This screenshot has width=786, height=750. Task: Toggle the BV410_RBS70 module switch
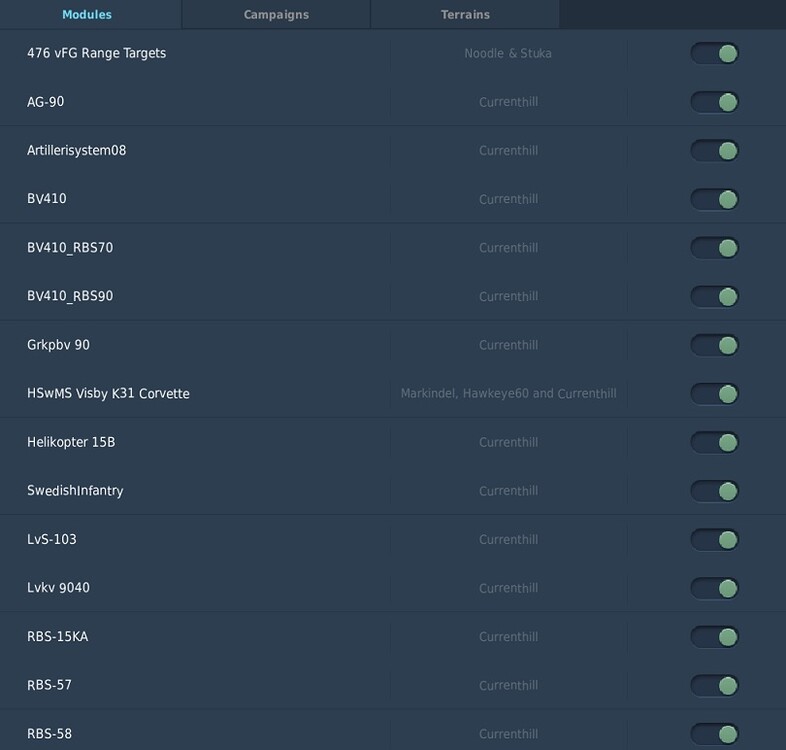click(x=714, y=248)
